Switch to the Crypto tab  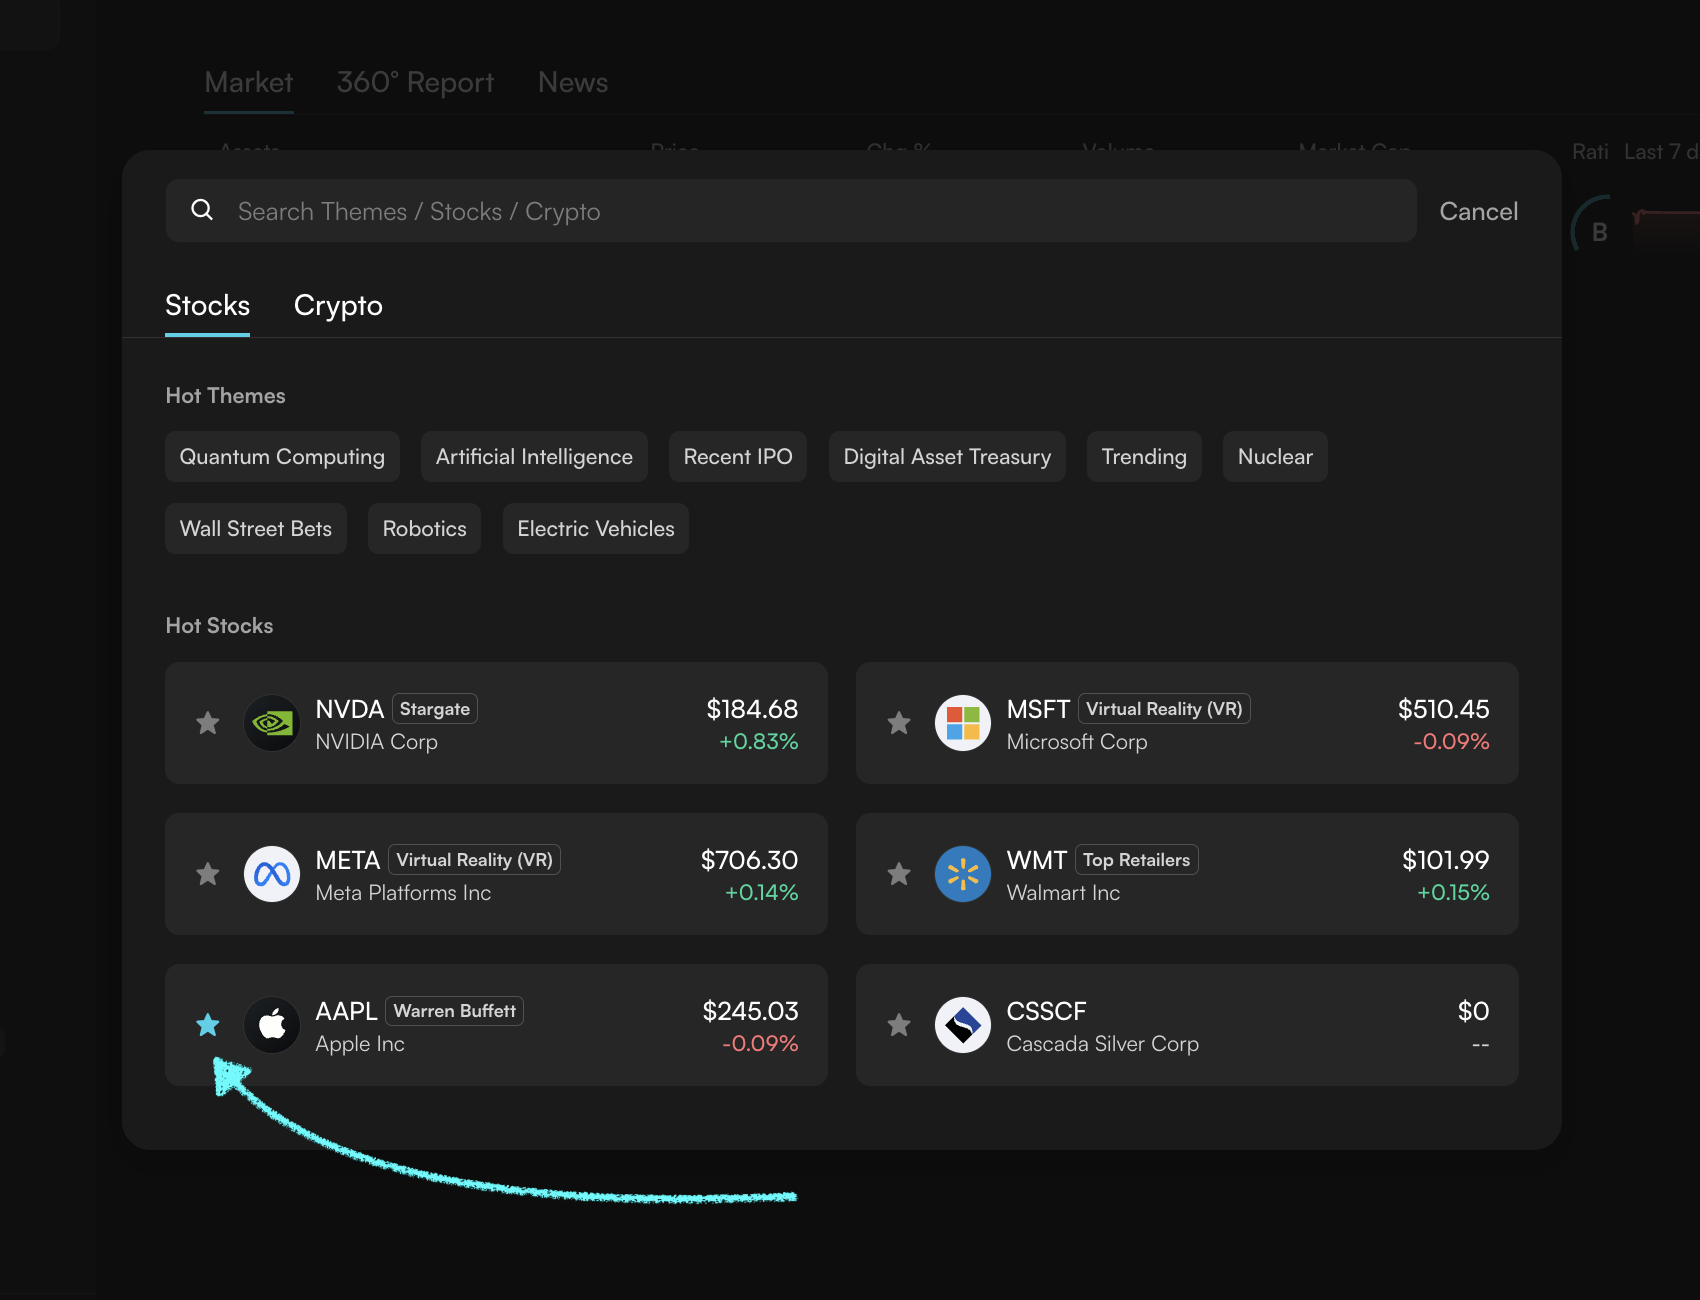coord(338,306)
